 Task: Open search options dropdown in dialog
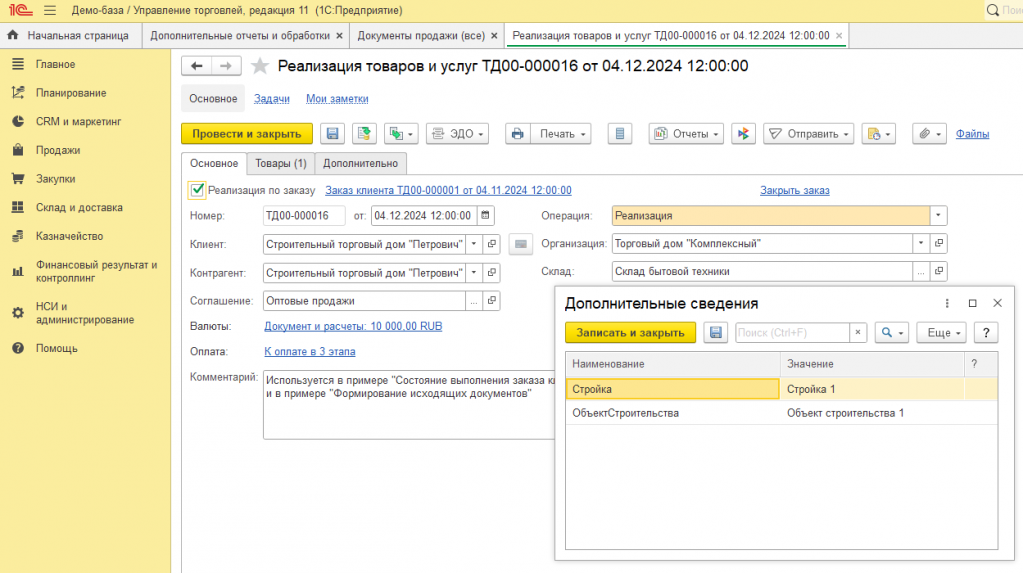pyautogui.click(x=891, y=333)
